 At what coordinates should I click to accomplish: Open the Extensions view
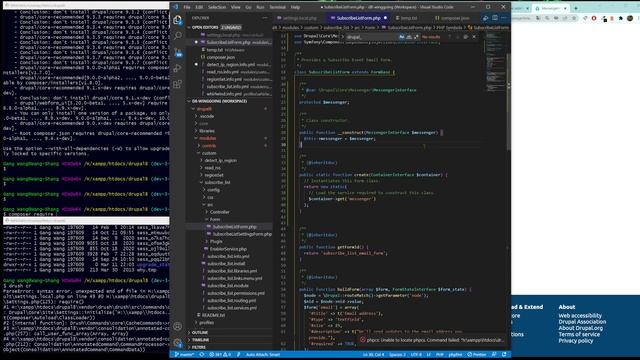pyautogui.click(x=178, y=84)
